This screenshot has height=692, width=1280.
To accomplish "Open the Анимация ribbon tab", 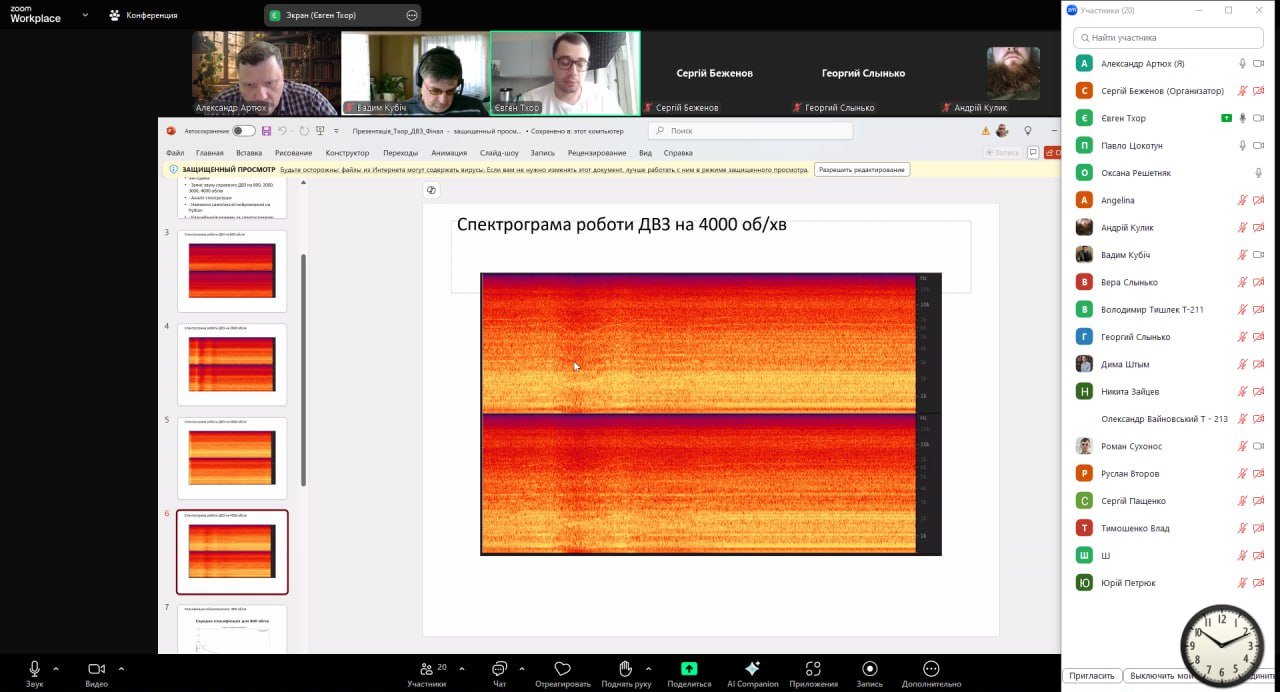I will [449, 153].
